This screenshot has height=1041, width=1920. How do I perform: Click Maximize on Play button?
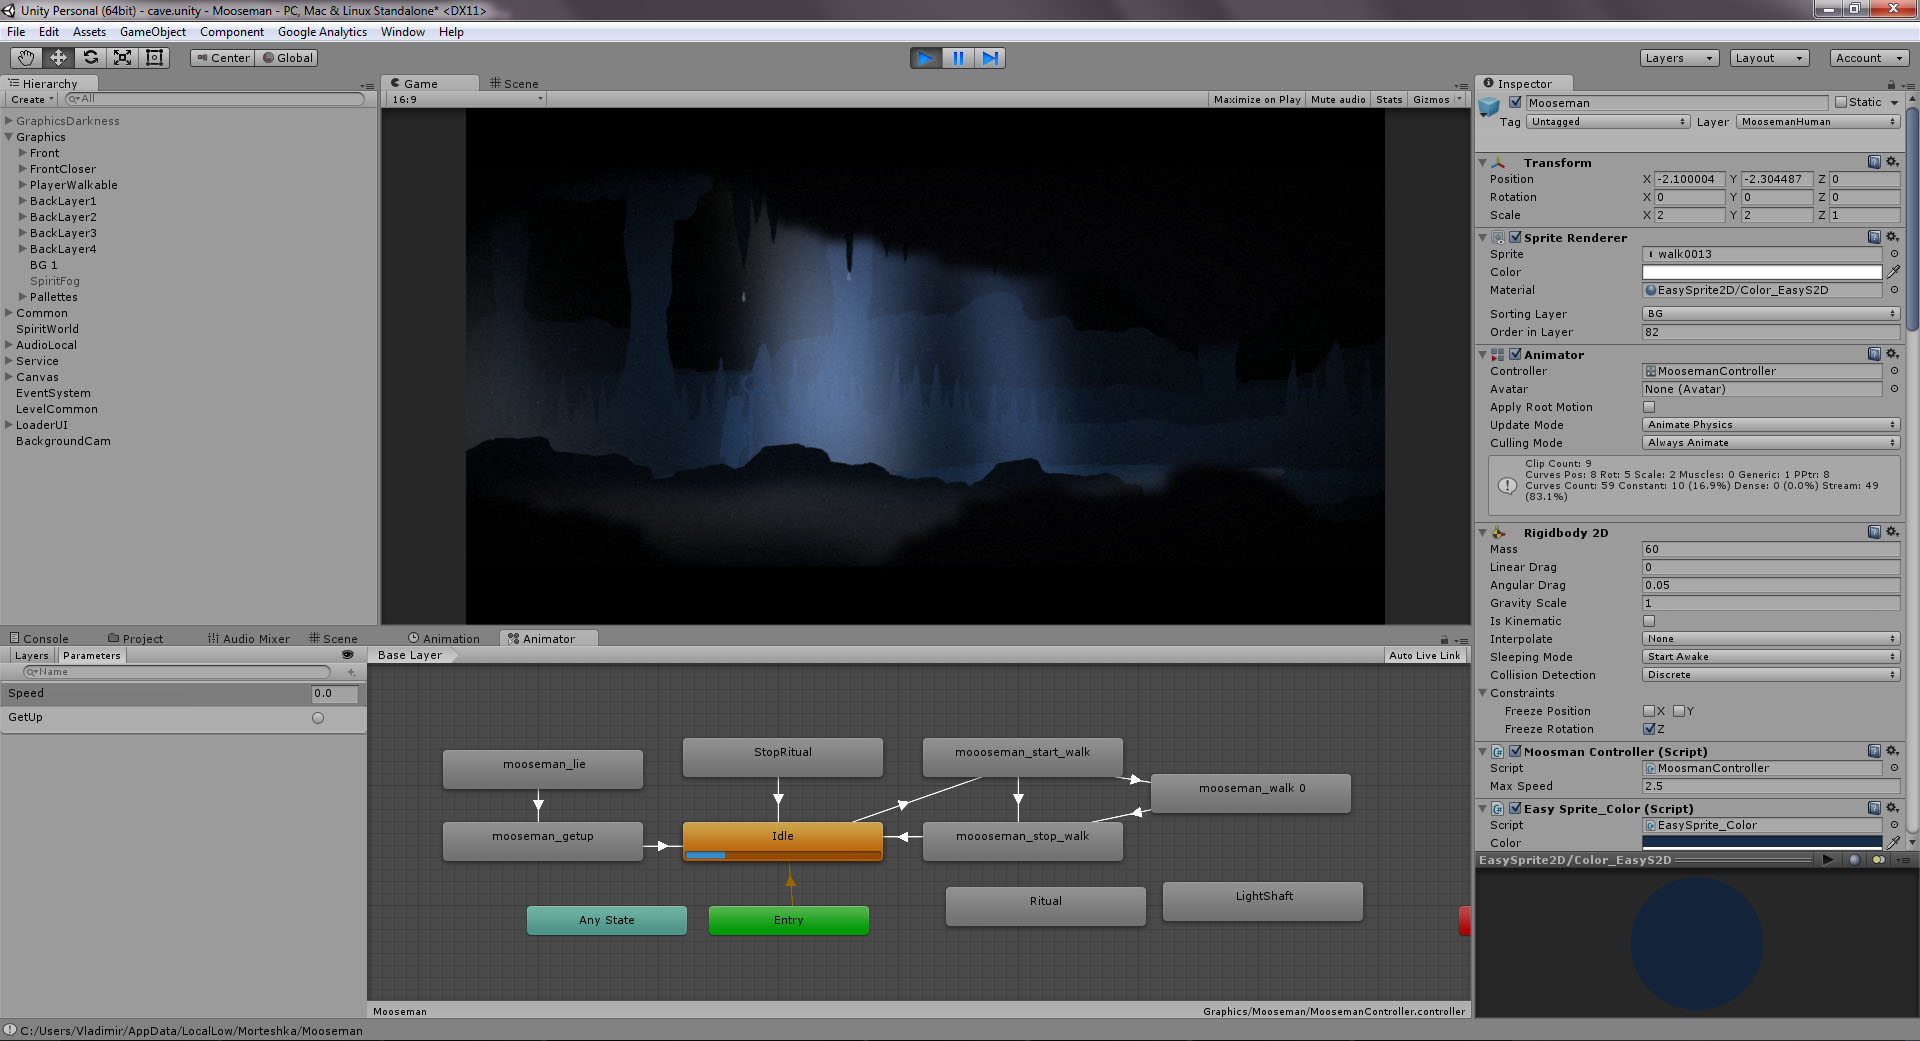click(1256, 100)
